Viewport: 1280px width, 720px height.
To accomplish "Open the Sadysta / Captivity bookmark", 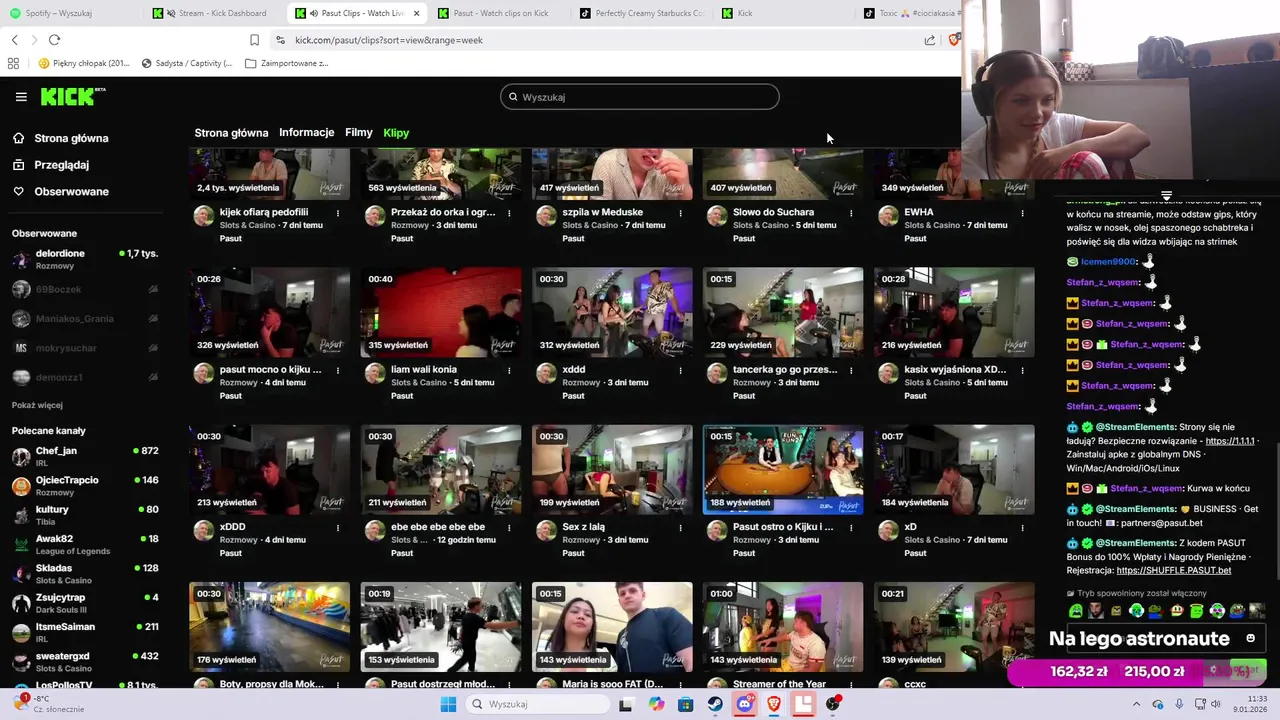I will tap(187, 63).
